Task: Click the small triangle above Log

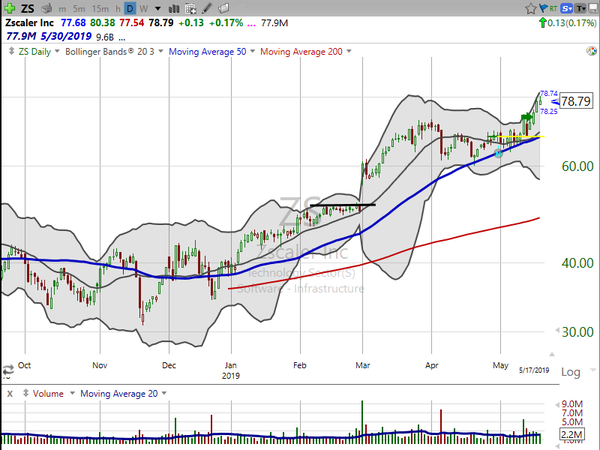Action: tap(552, 354)
